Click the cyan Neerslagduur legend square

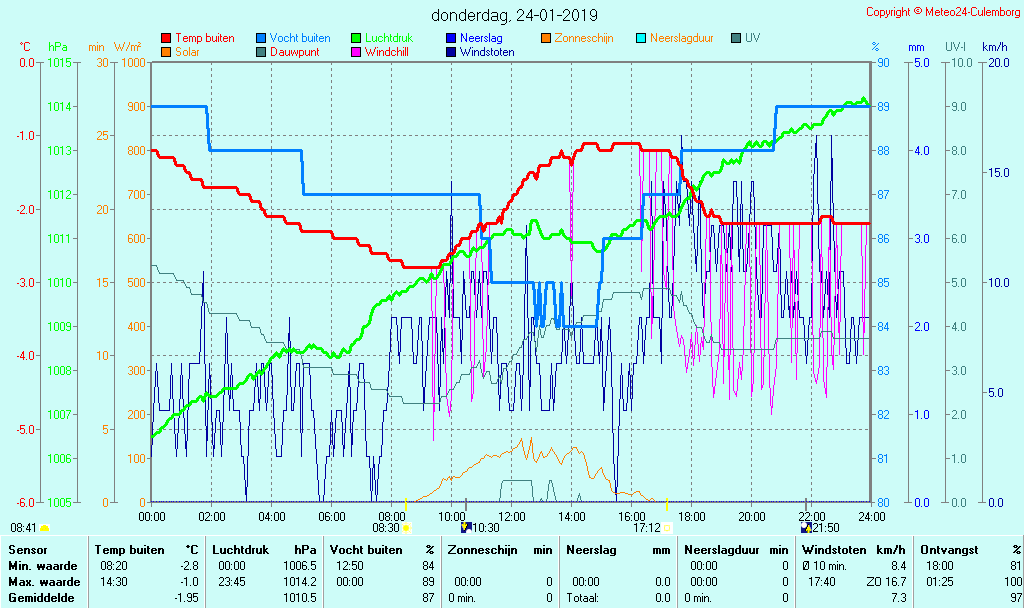pos(641,38)
